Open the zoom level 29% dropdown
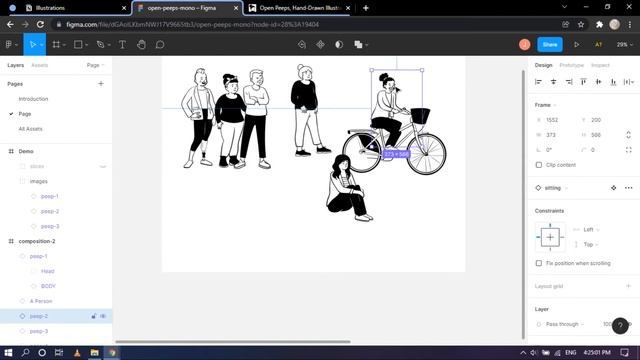This screenshot has height=360, width=640. pyautogui.click(x=624, y=44)
